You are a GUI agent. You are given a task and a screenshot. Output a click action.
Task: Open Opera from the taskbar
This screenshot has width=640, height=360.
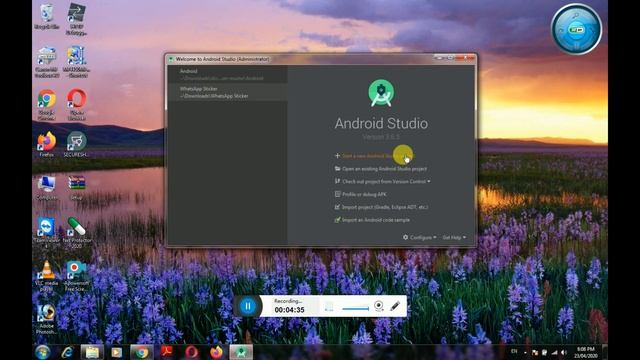(191, 352)
